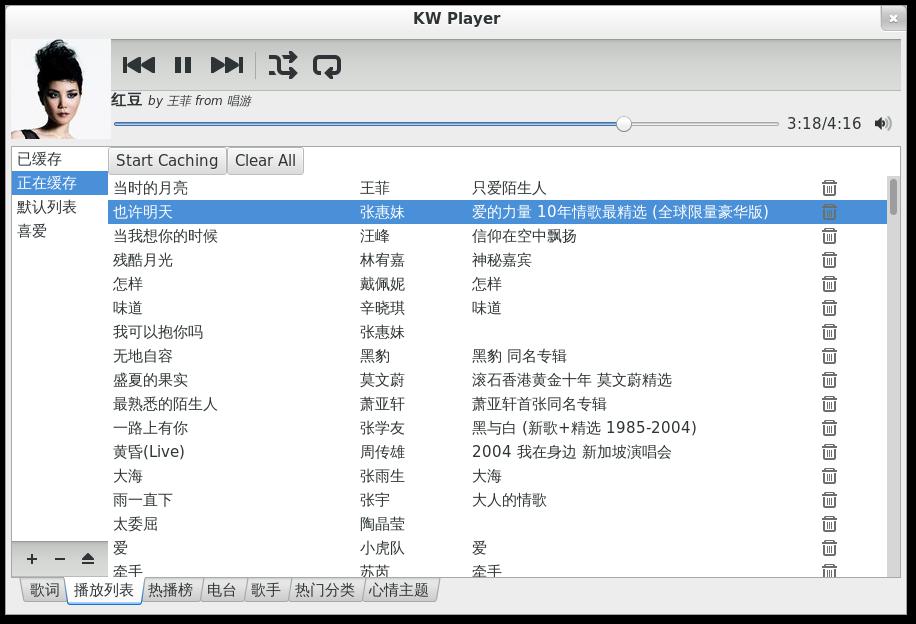This screenshot has width=916, height=624.
Task: Click the Clear All button
Action: tap(265, 160)
